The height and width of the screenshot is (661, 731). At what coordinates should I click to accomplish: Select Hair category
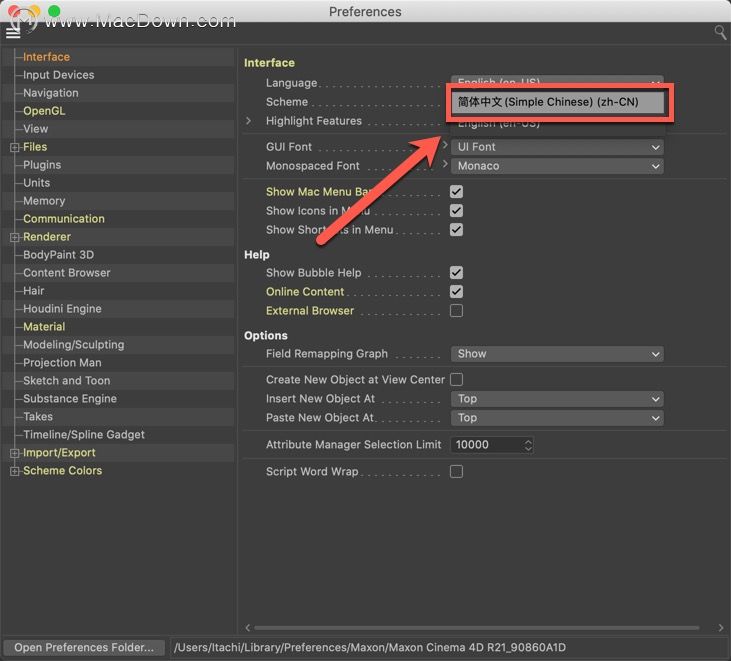[x=34, y=291]
